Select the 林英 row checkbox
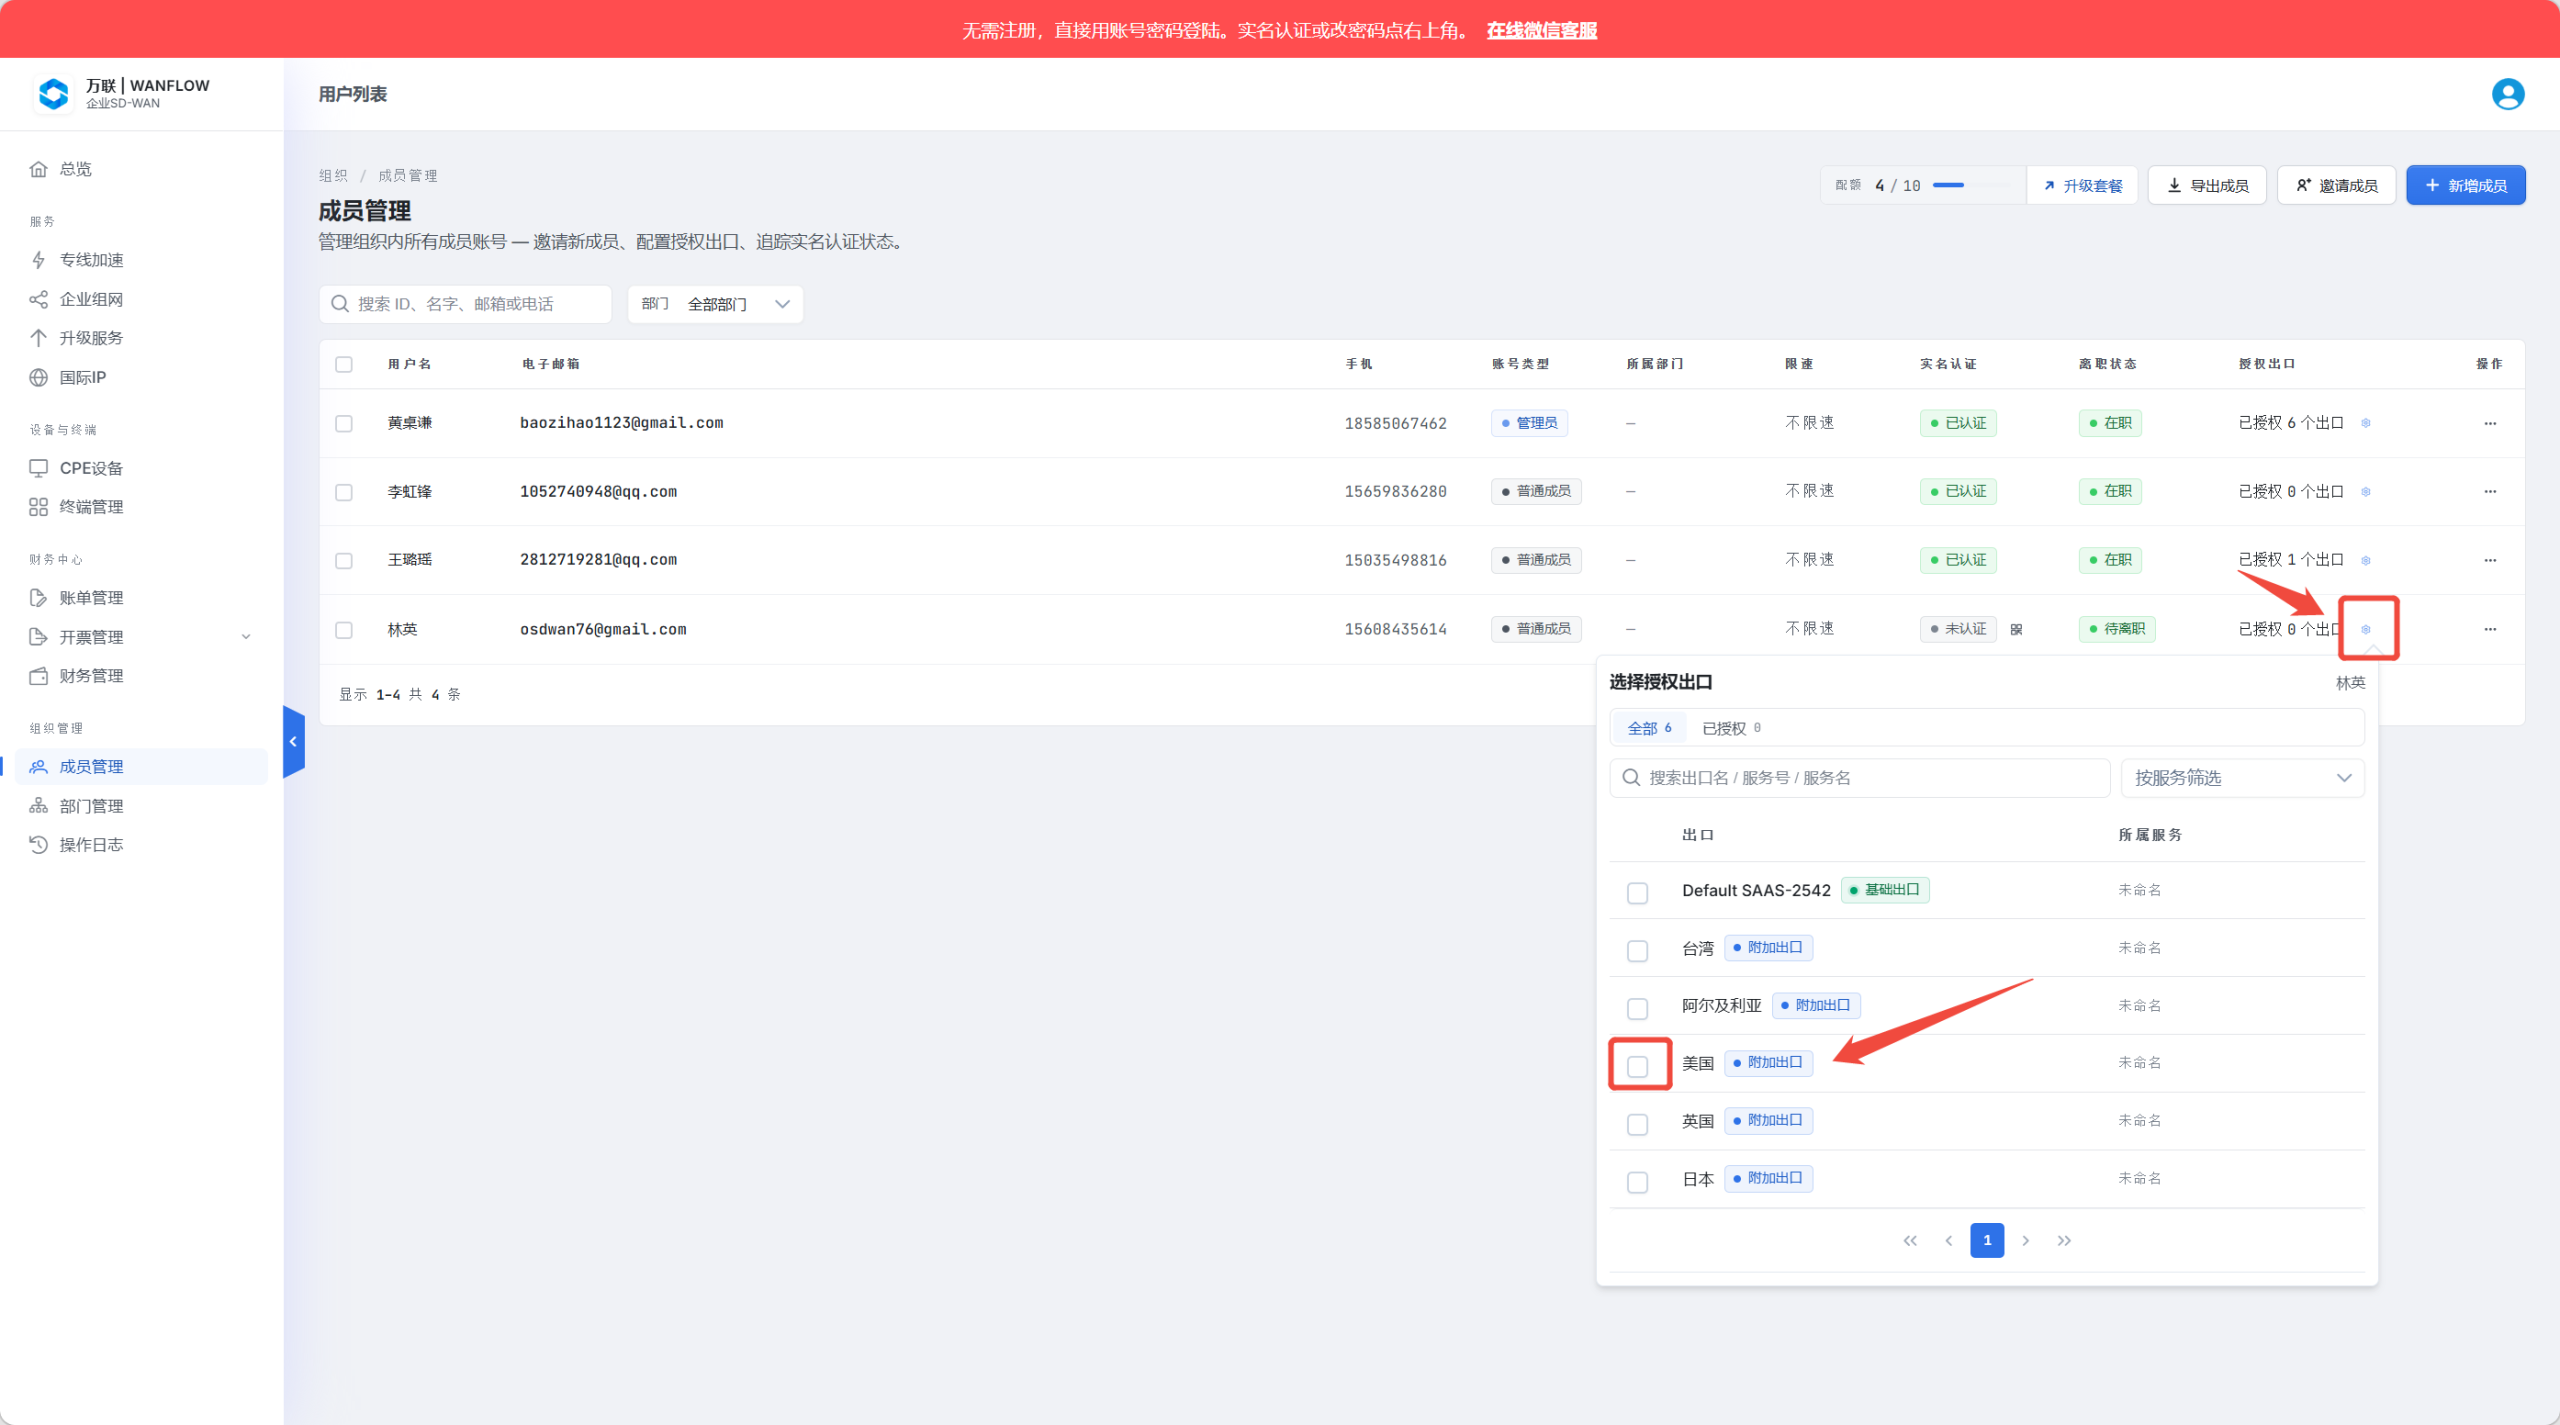Image resolution: width=2560 pixels, height=1425 pixels. pyautogui.click(x=344, y=630)
